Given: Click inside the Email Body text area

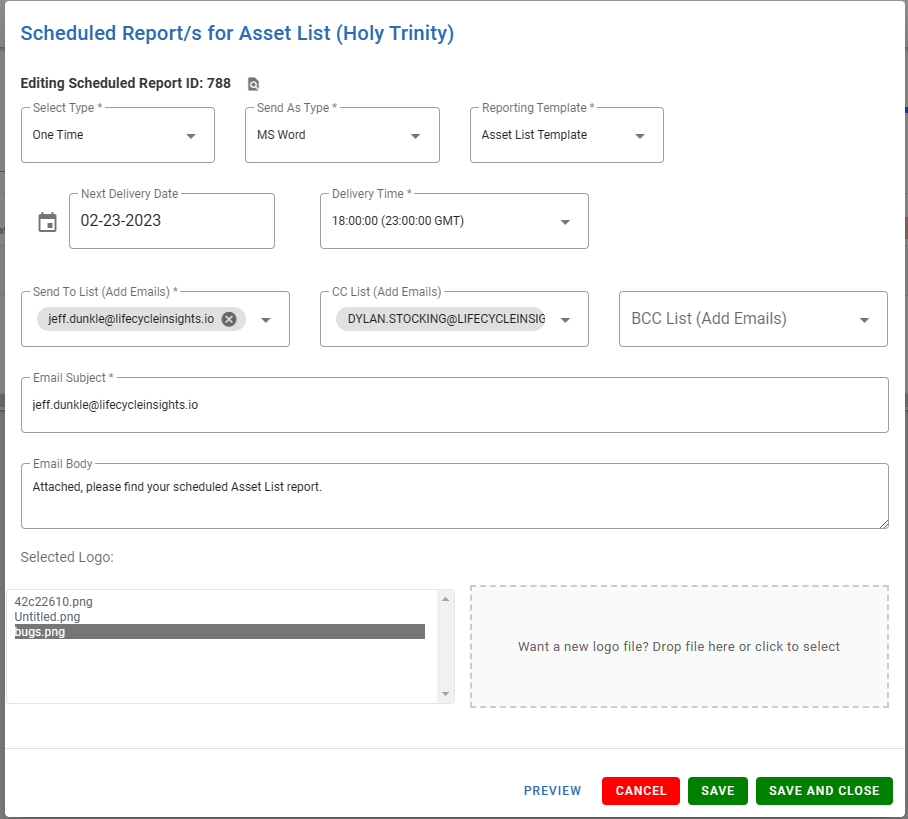Looking at the screenshot, I should [x=455, y=496].
